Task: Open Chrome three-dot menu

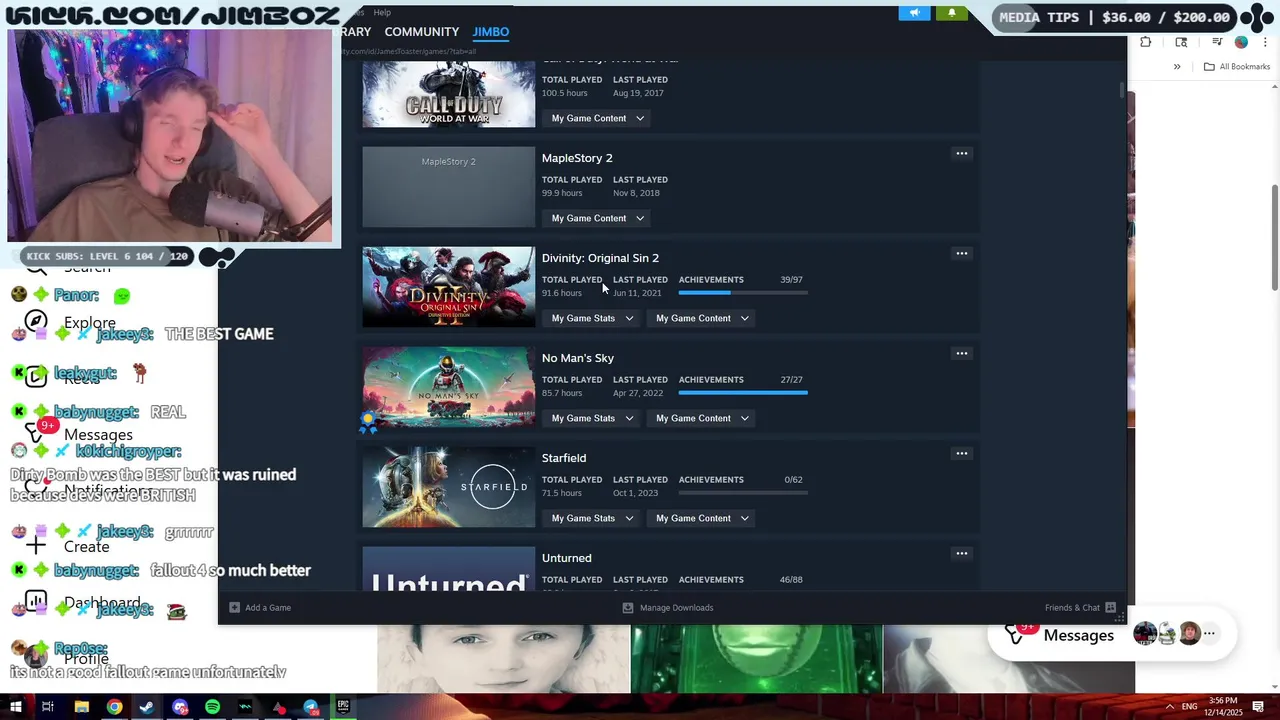Action: (x=1265, y=42)
